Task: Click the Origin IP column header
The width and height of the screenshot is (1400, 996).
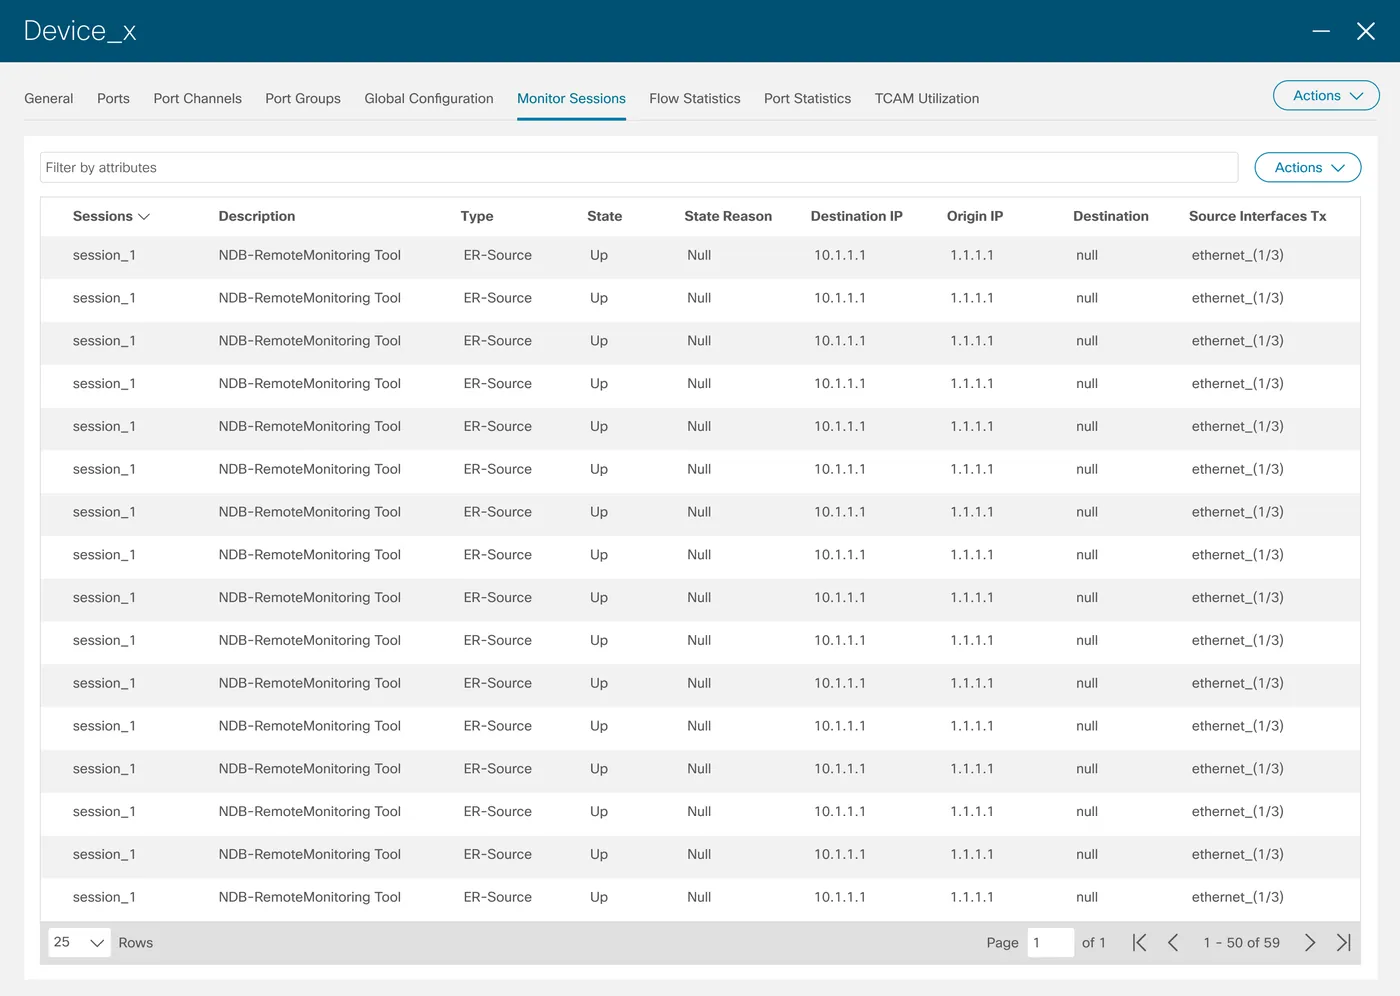Action: point(975,217)
